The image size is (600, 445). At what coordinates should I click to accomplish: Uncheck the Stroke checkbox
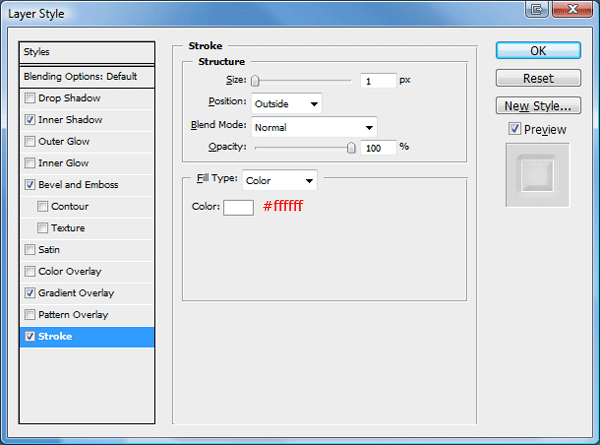(29, 336)
